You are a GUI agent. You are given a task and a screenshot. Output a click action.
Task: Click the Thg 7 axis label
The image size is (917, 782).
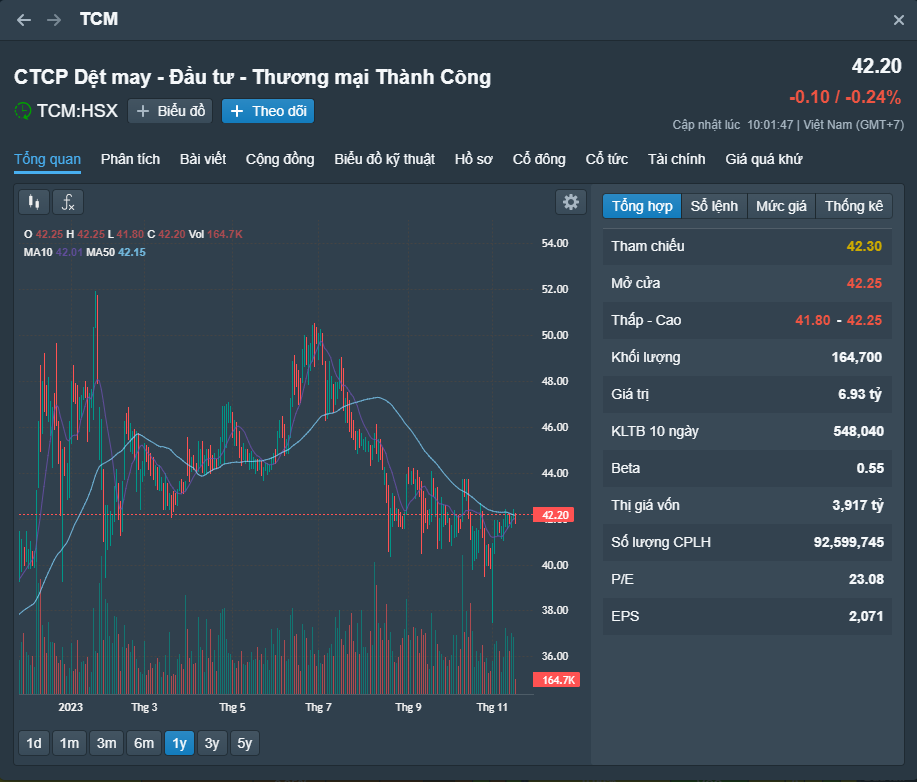pyautogui.click(x=318, y=707)
